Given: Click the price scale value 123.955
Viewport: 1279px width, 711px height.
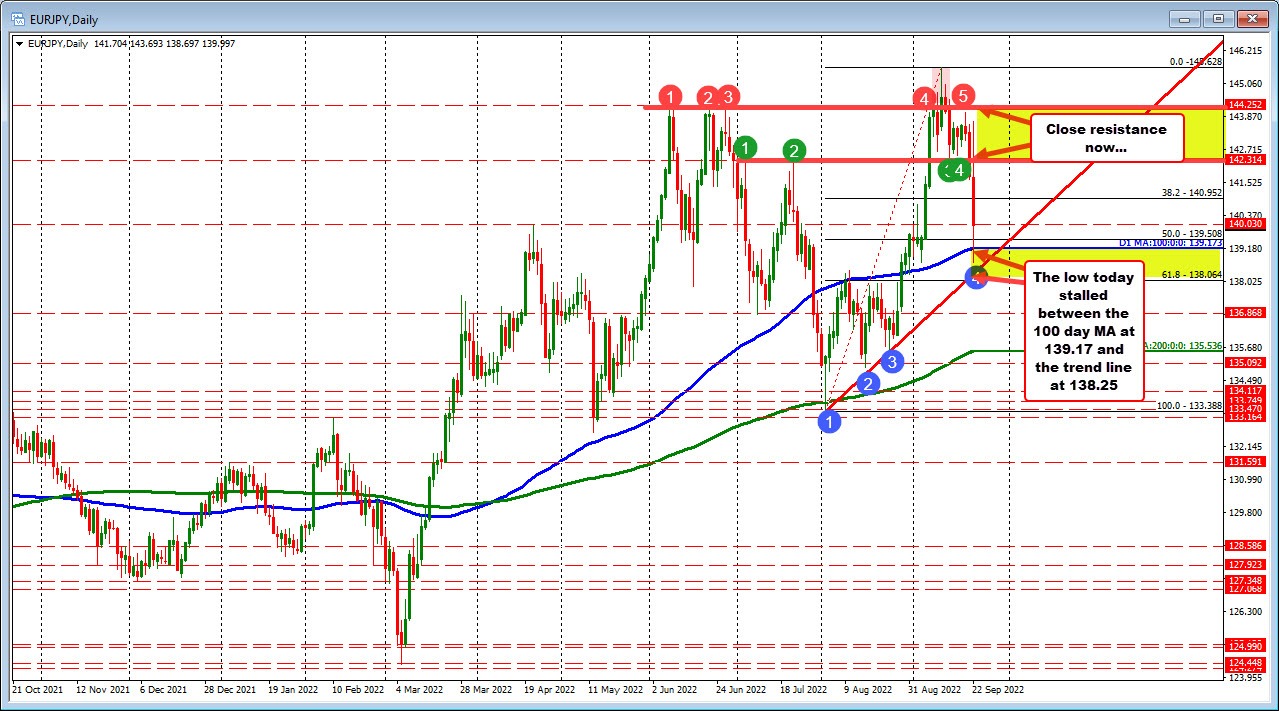Looking at the screenshot, I should (1246, 677).
